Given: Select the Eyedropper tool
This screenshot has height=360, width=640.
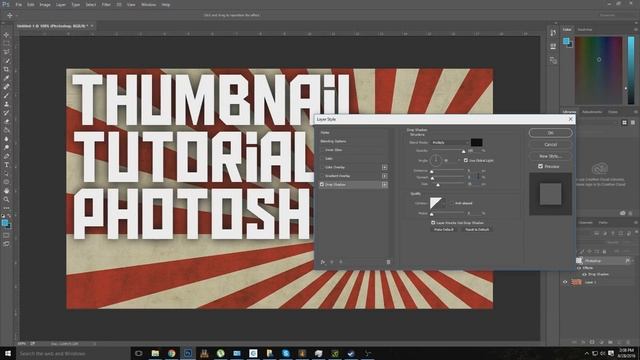Looking at the screenshot, I should (6, 78).
